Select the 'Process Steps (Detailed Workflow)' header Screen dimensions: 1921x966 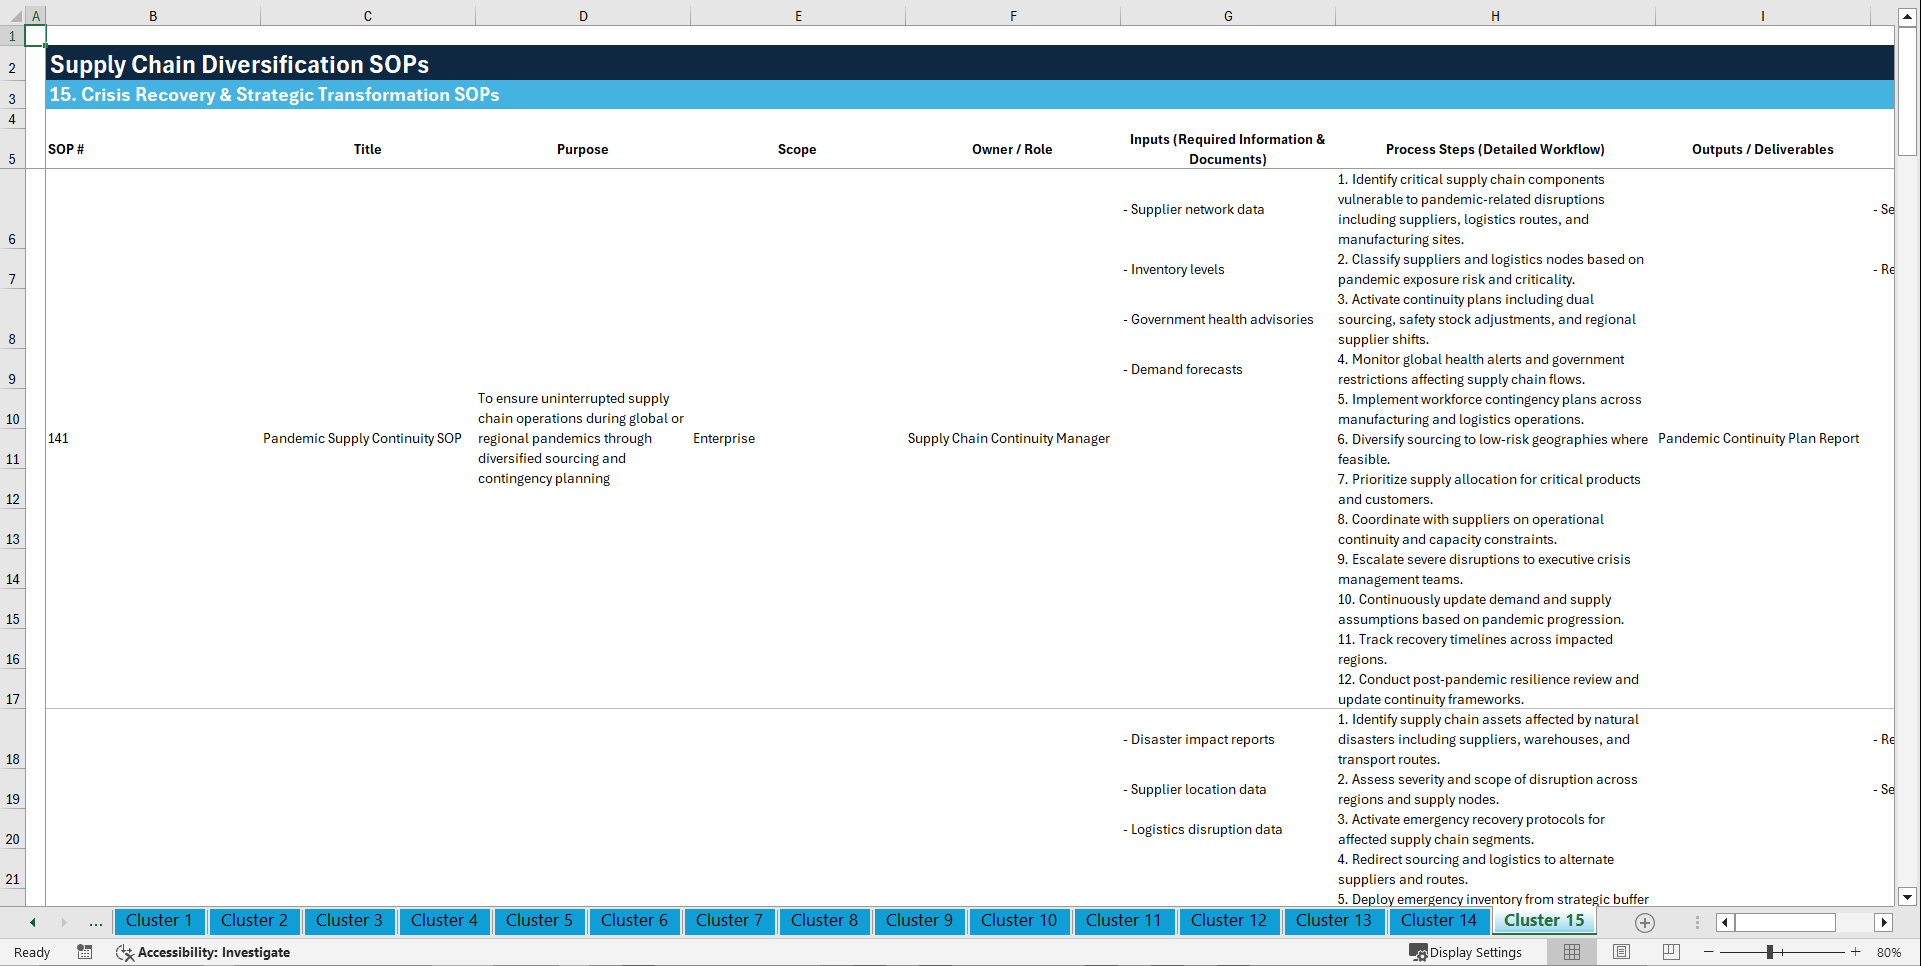coord(1495,149)
